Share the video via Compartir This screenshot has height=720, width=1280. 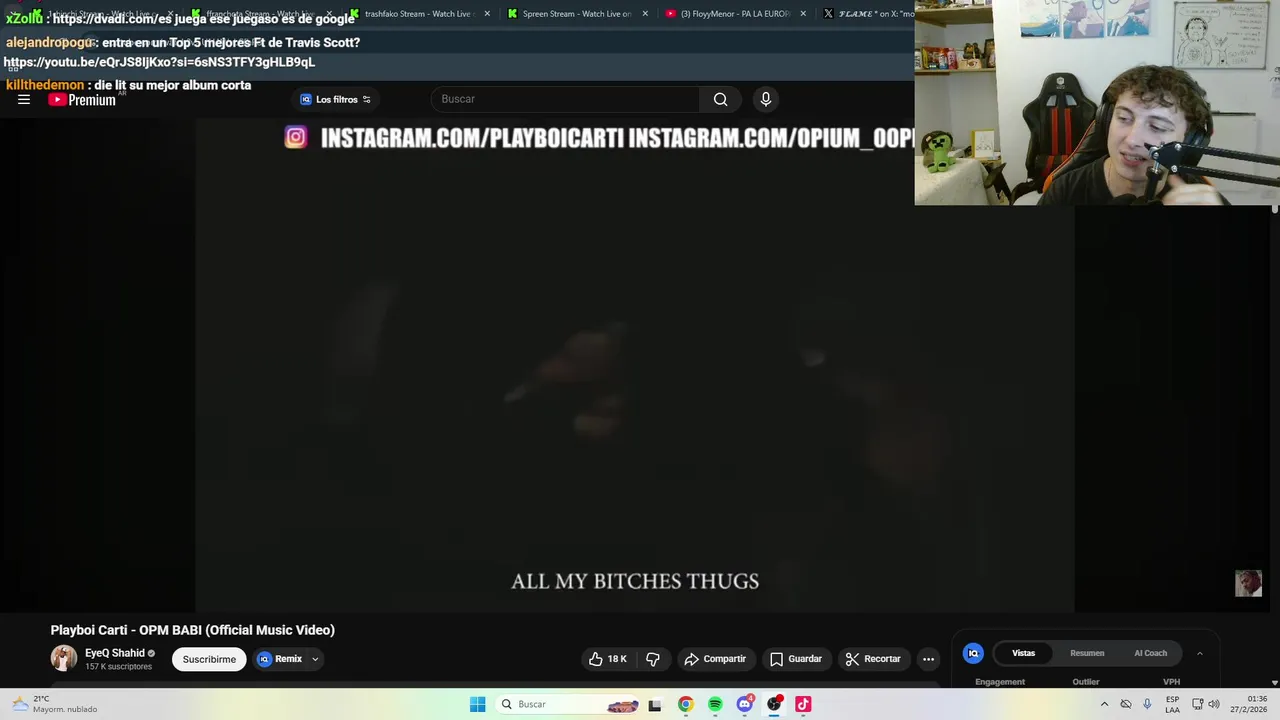click(715, 659)
